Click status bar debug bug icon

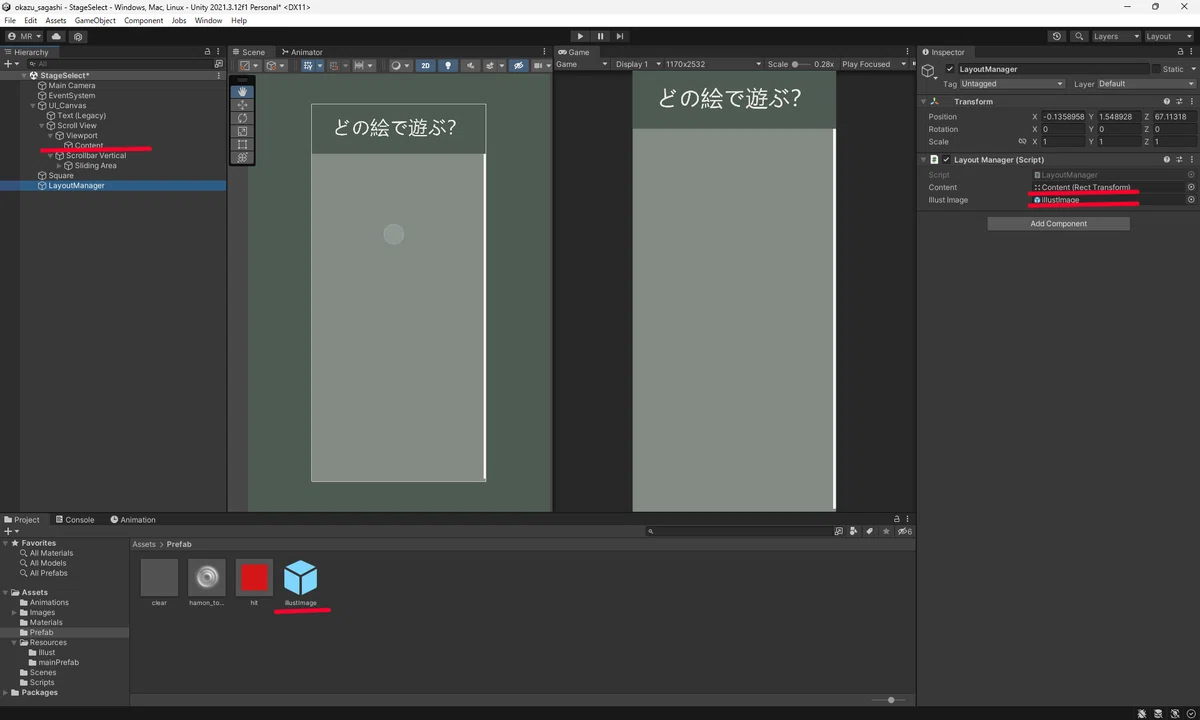[x=1143, y=714]
